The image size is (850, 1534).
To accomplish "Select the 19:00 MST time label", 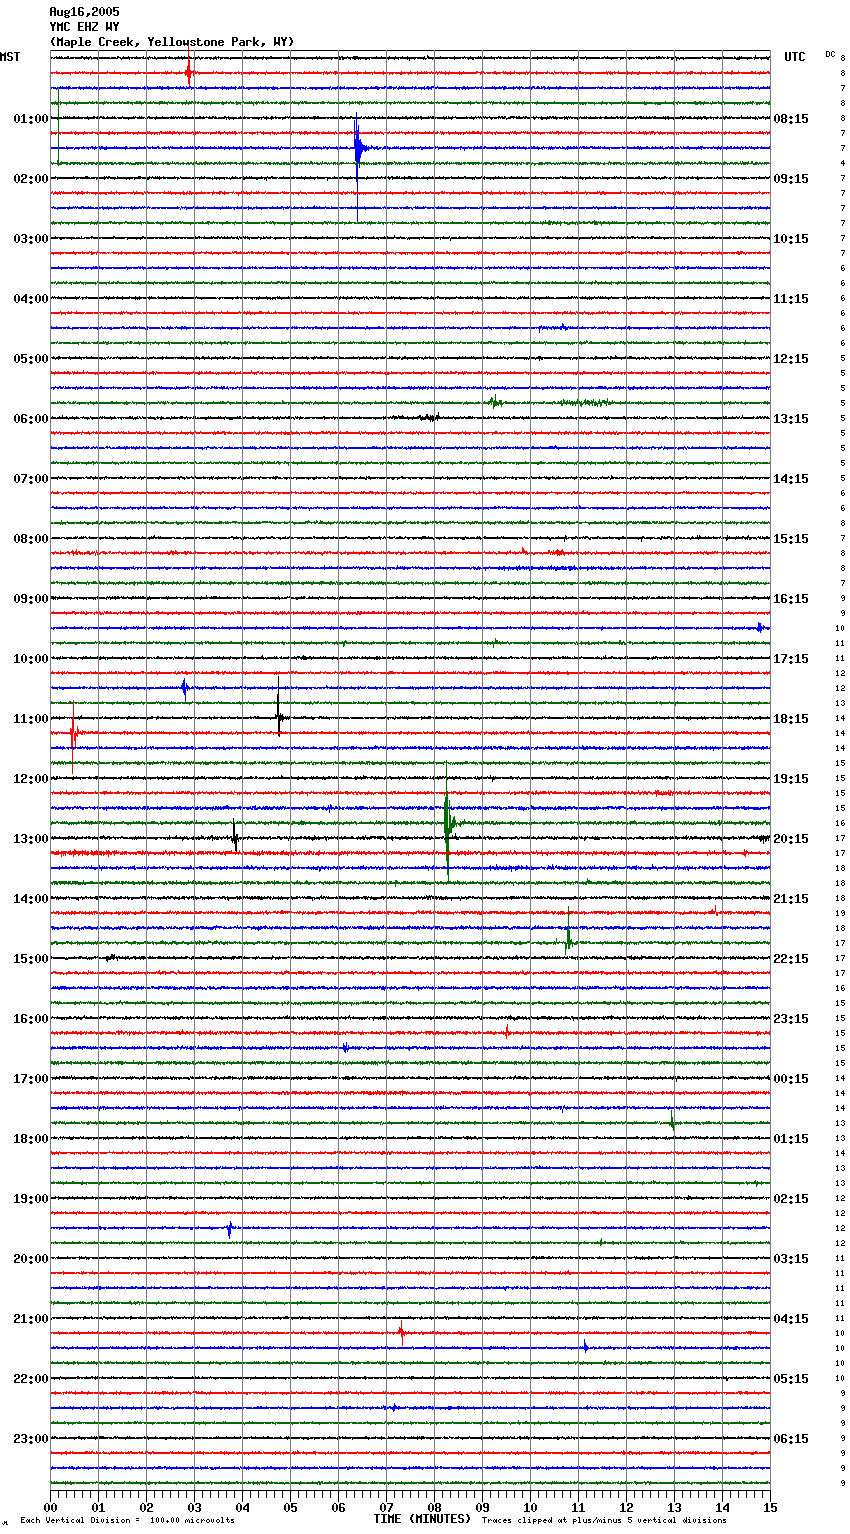I will pyautogui.click(x=31, y=1199).
